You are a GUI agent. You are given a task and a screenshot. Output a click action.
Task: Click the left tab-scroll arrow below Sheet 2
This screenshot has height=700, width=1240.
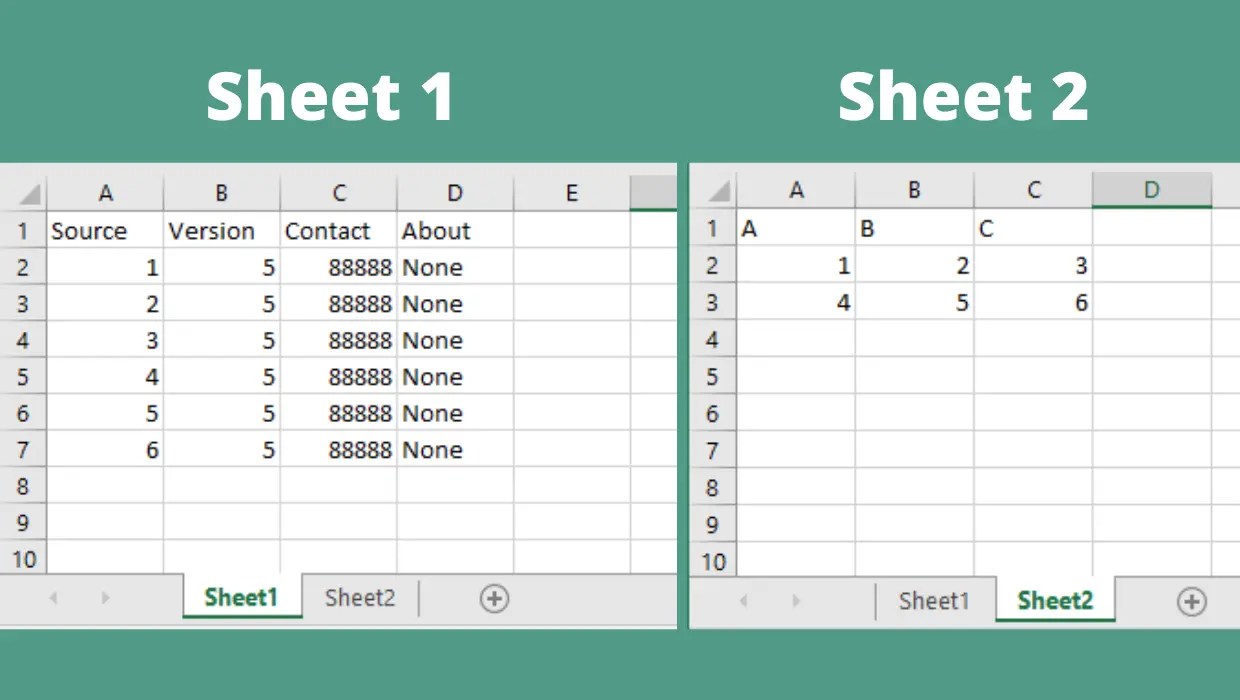743,600
